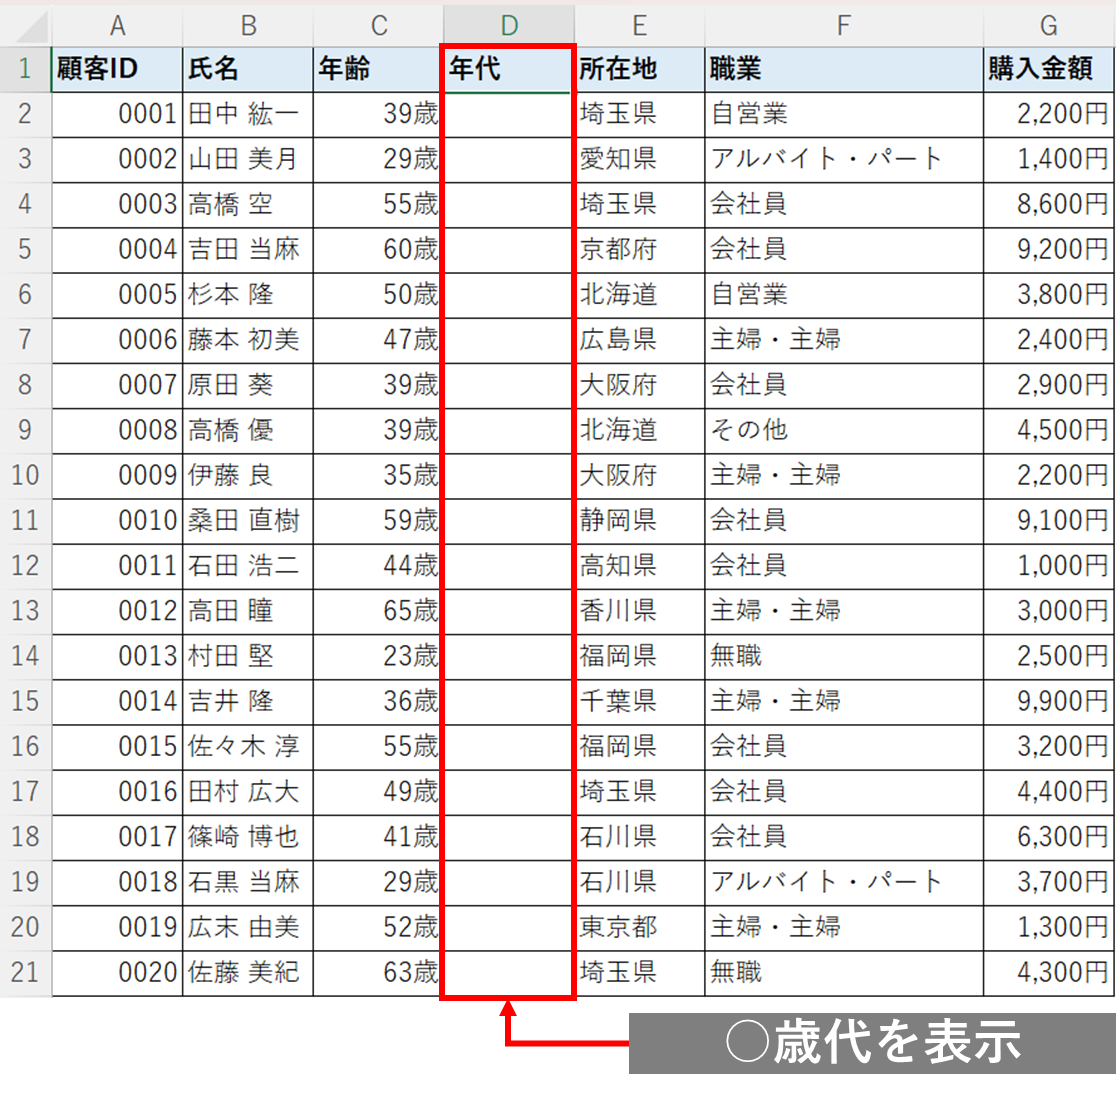Select cell containing 桑田 直樹

(248, 521)
